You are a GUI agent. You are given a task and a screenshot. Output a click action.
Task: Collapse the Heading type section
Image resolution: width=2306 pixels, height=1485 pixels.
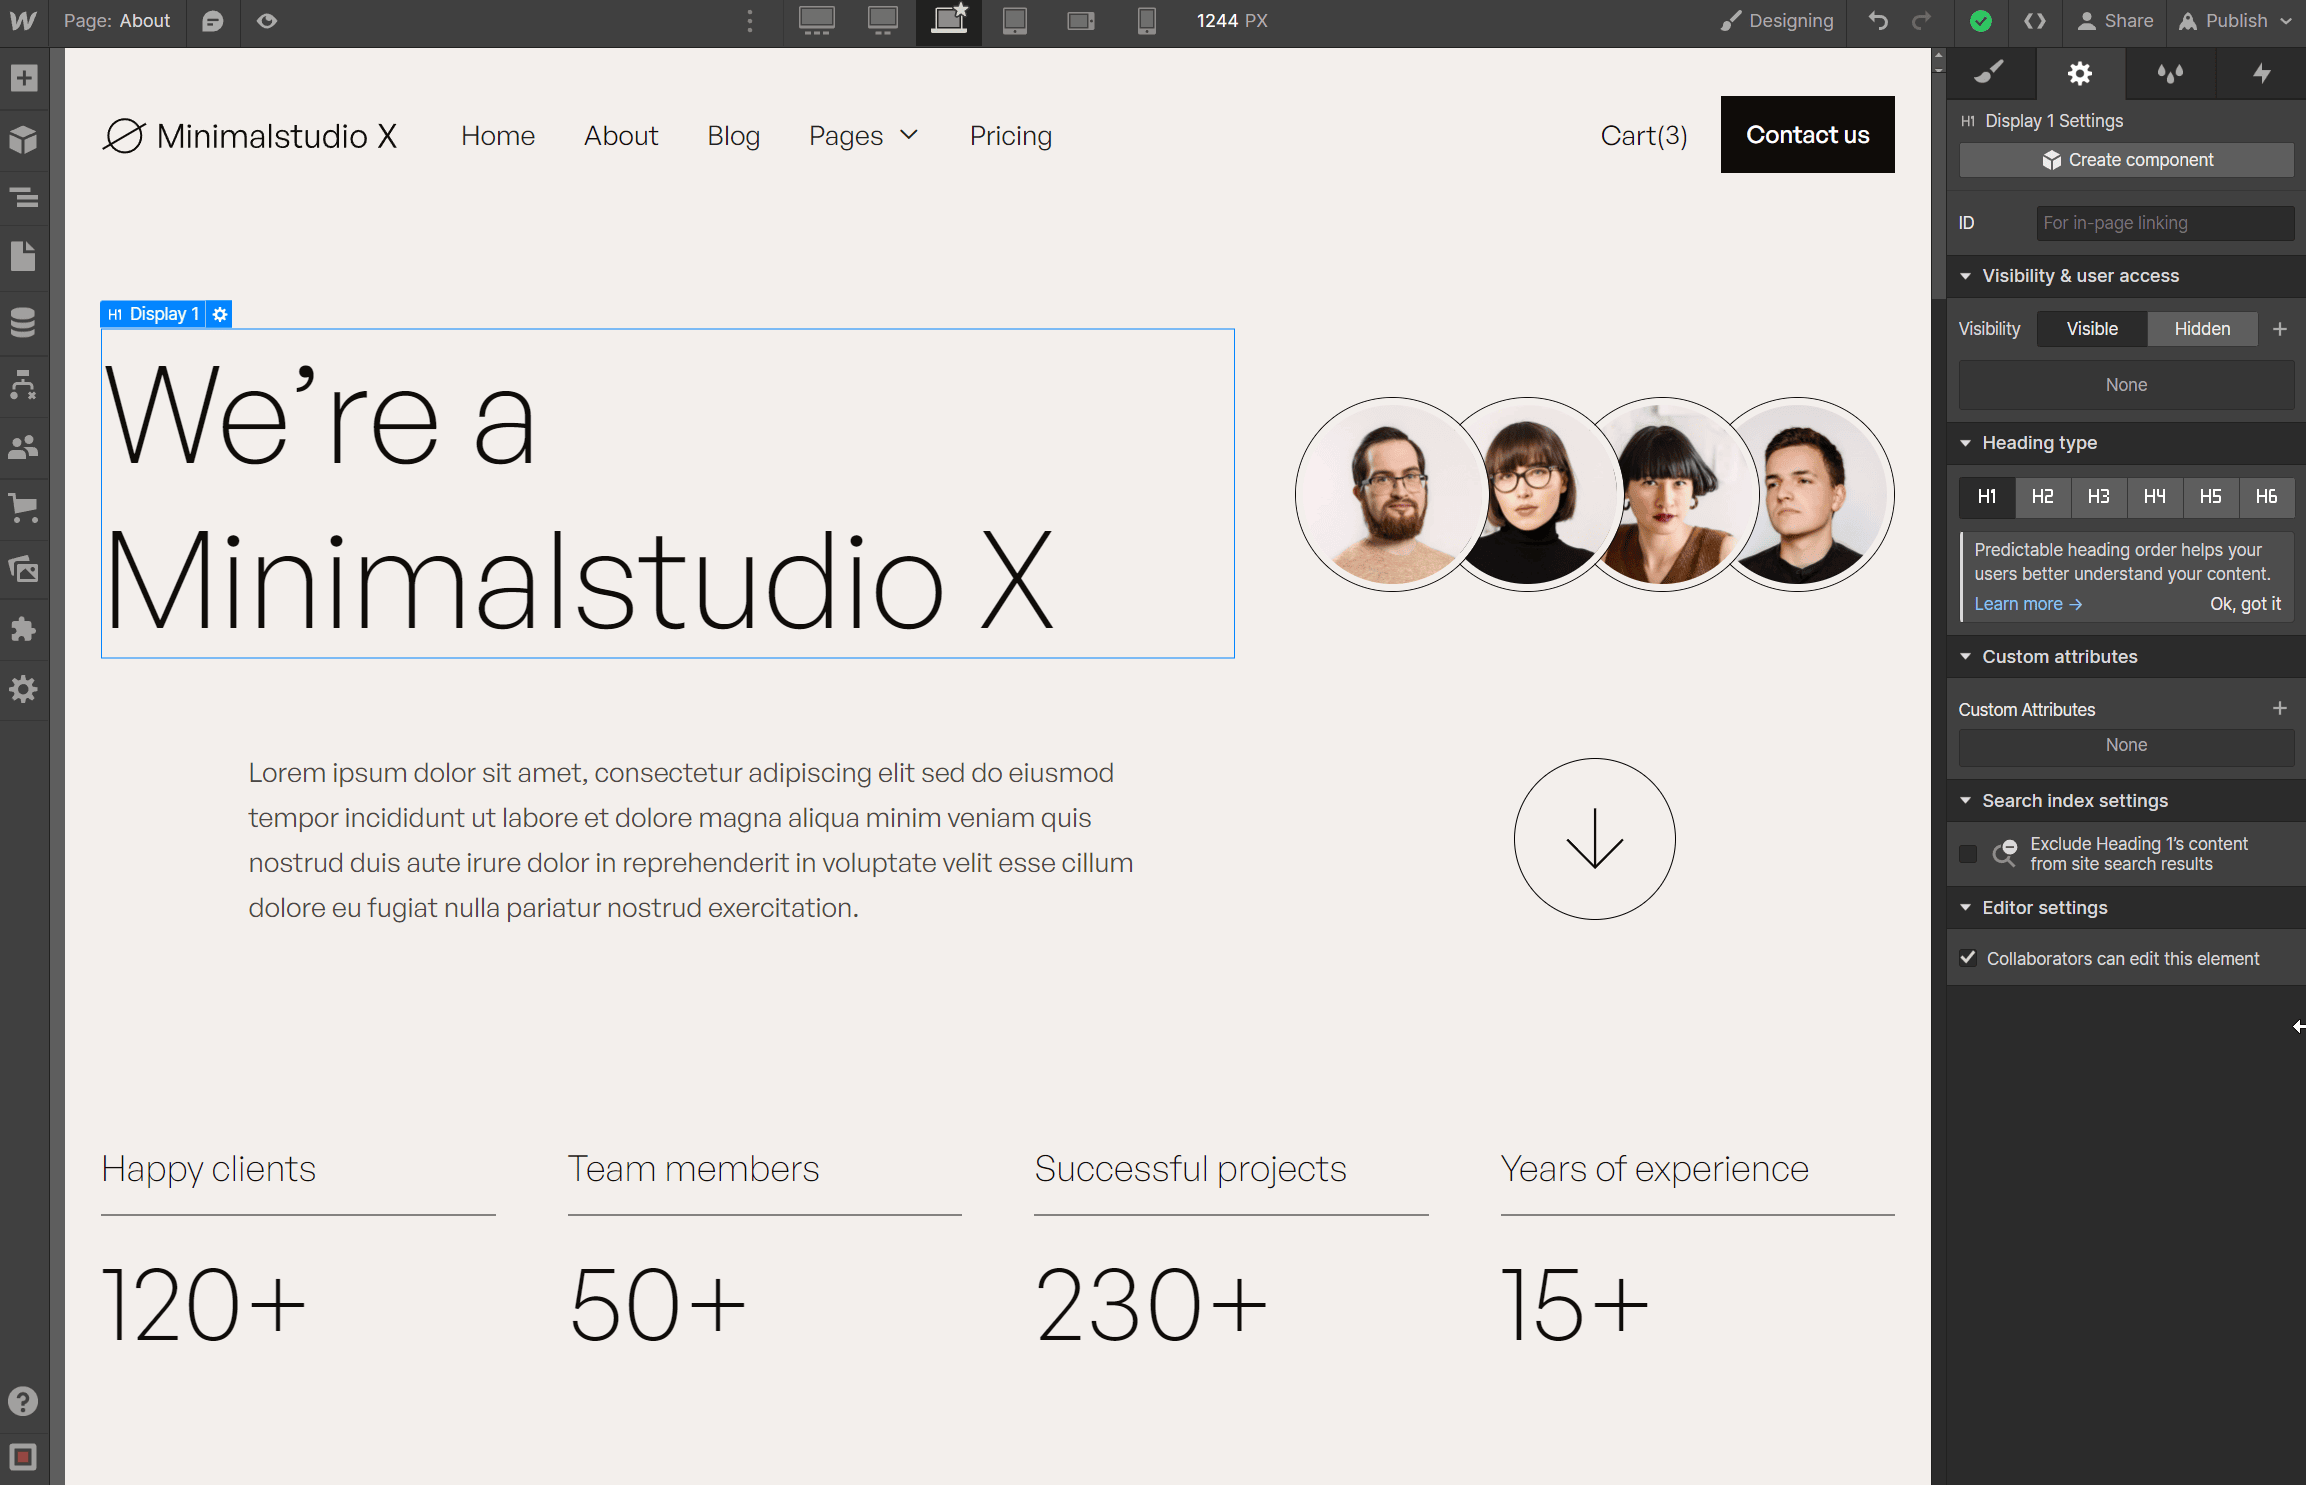point(1966,442)
